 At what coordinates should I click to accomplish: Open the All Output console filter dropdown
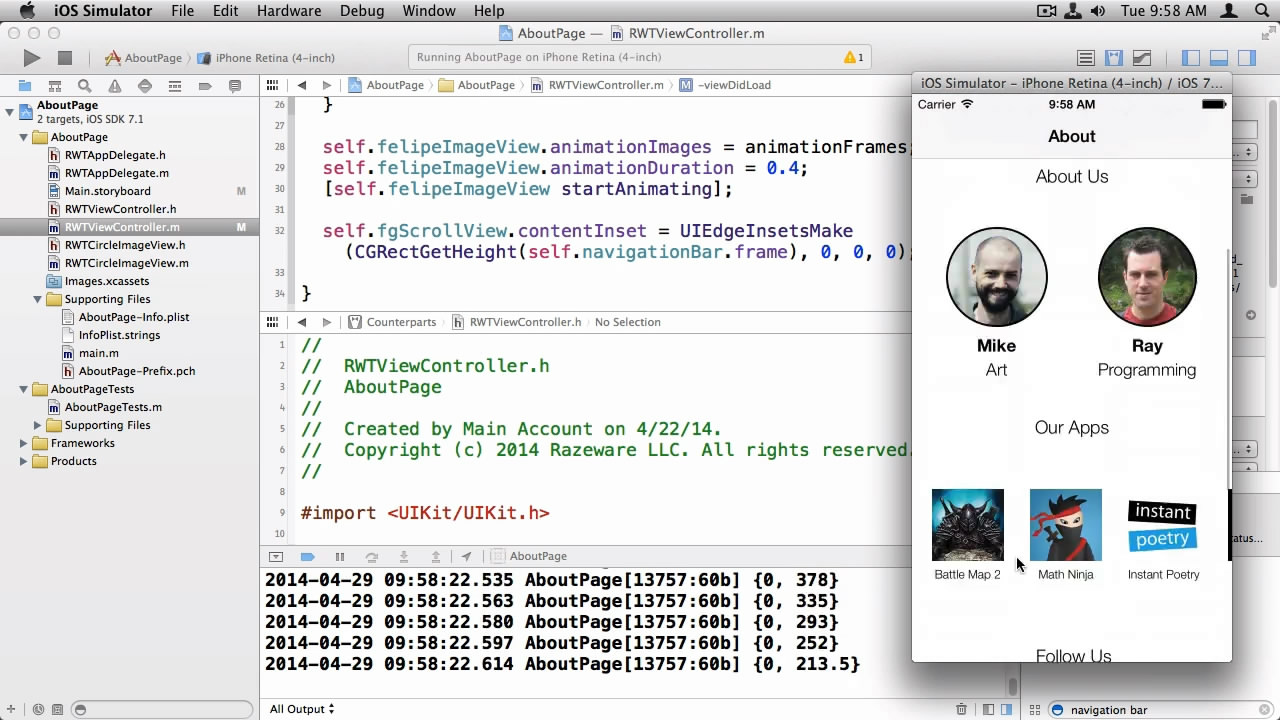302,709
